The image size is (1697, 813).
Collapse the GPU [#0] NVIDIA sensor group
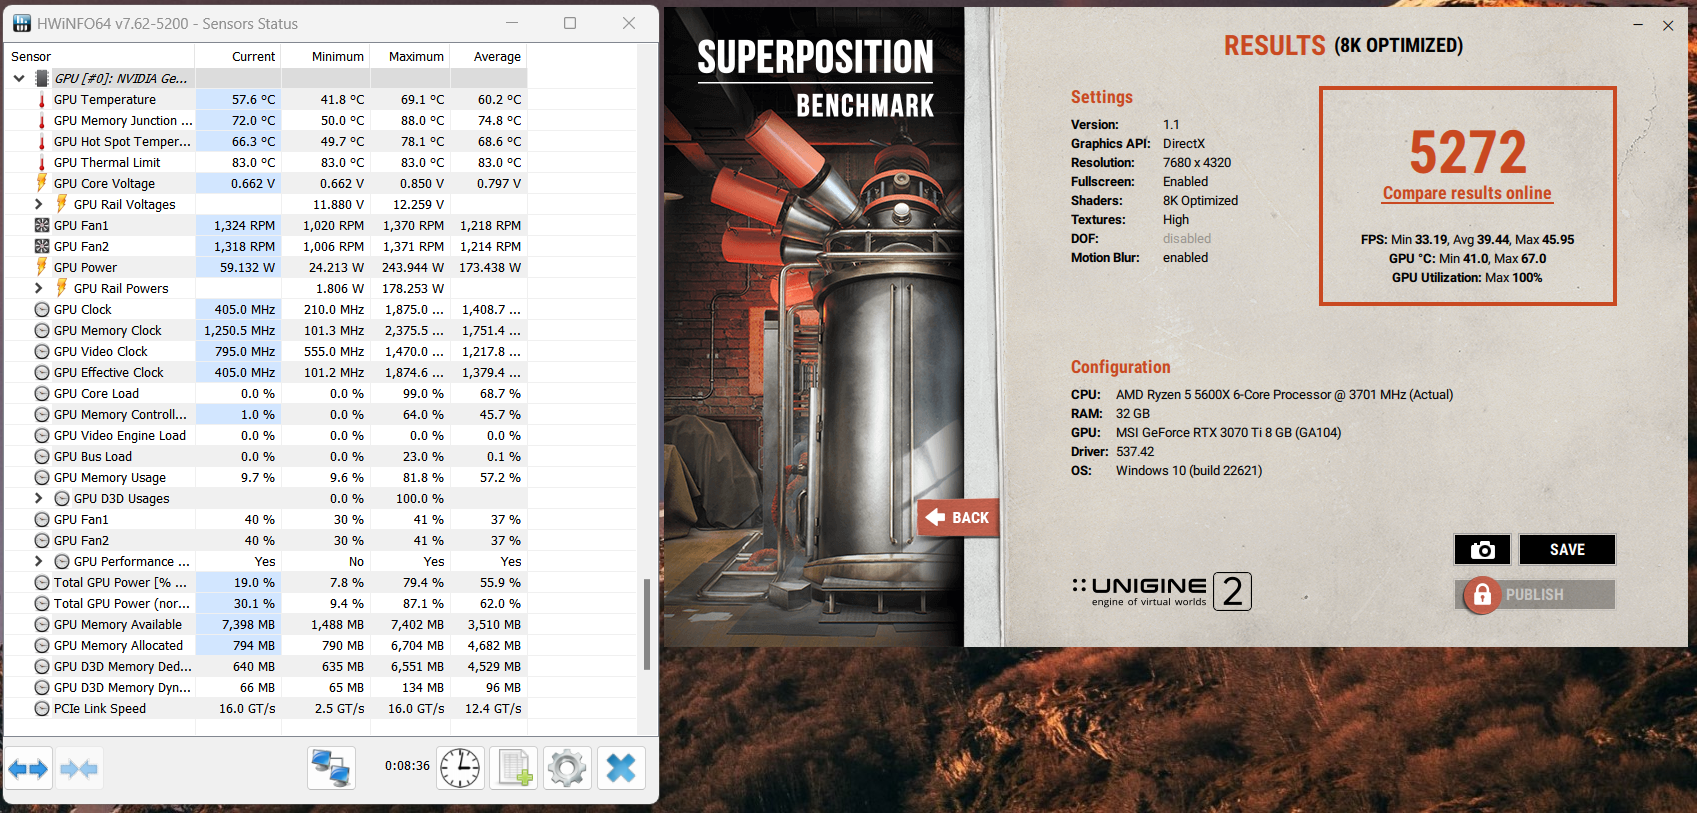[x=19, y=78]
